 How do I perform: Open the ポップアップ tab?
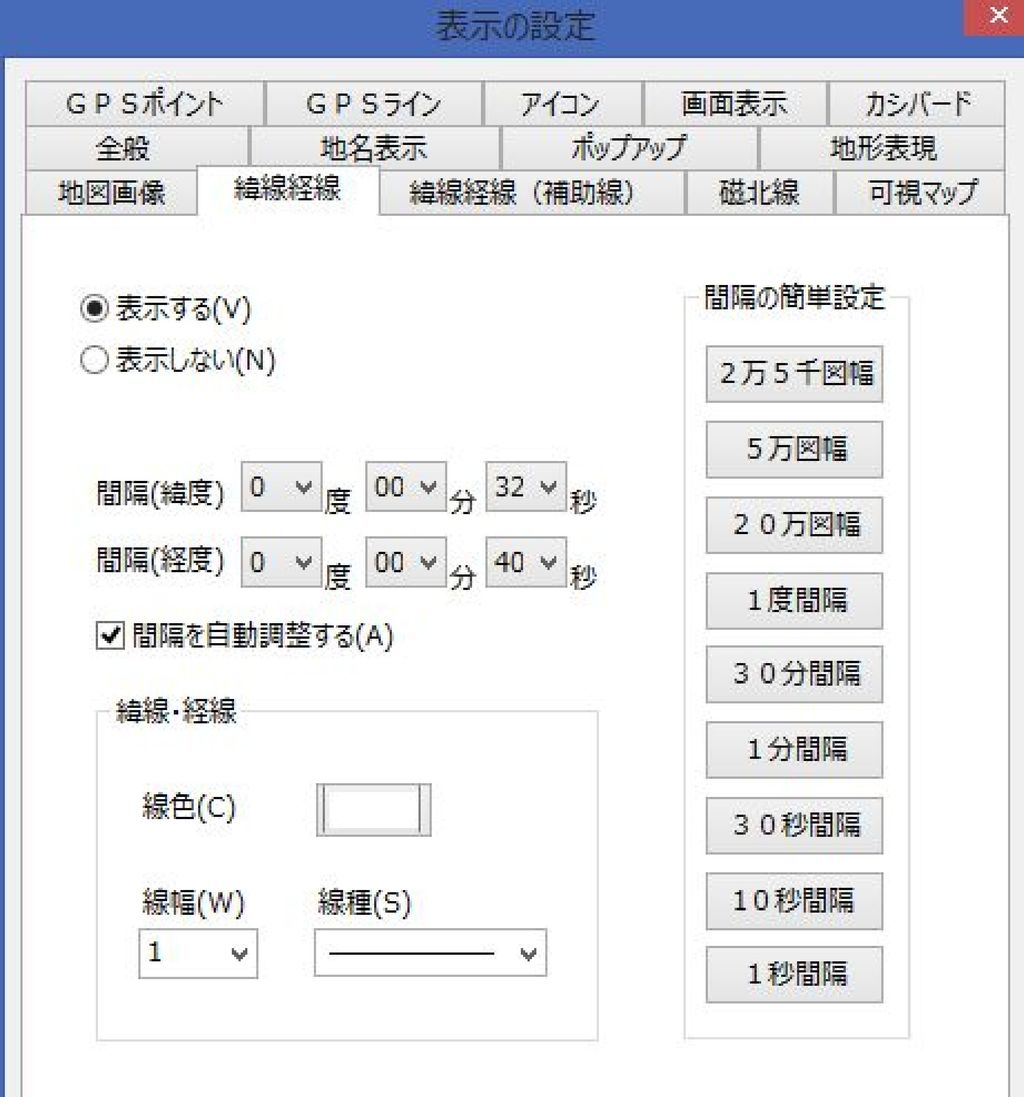pyautogui.click(x=630, y=148)
